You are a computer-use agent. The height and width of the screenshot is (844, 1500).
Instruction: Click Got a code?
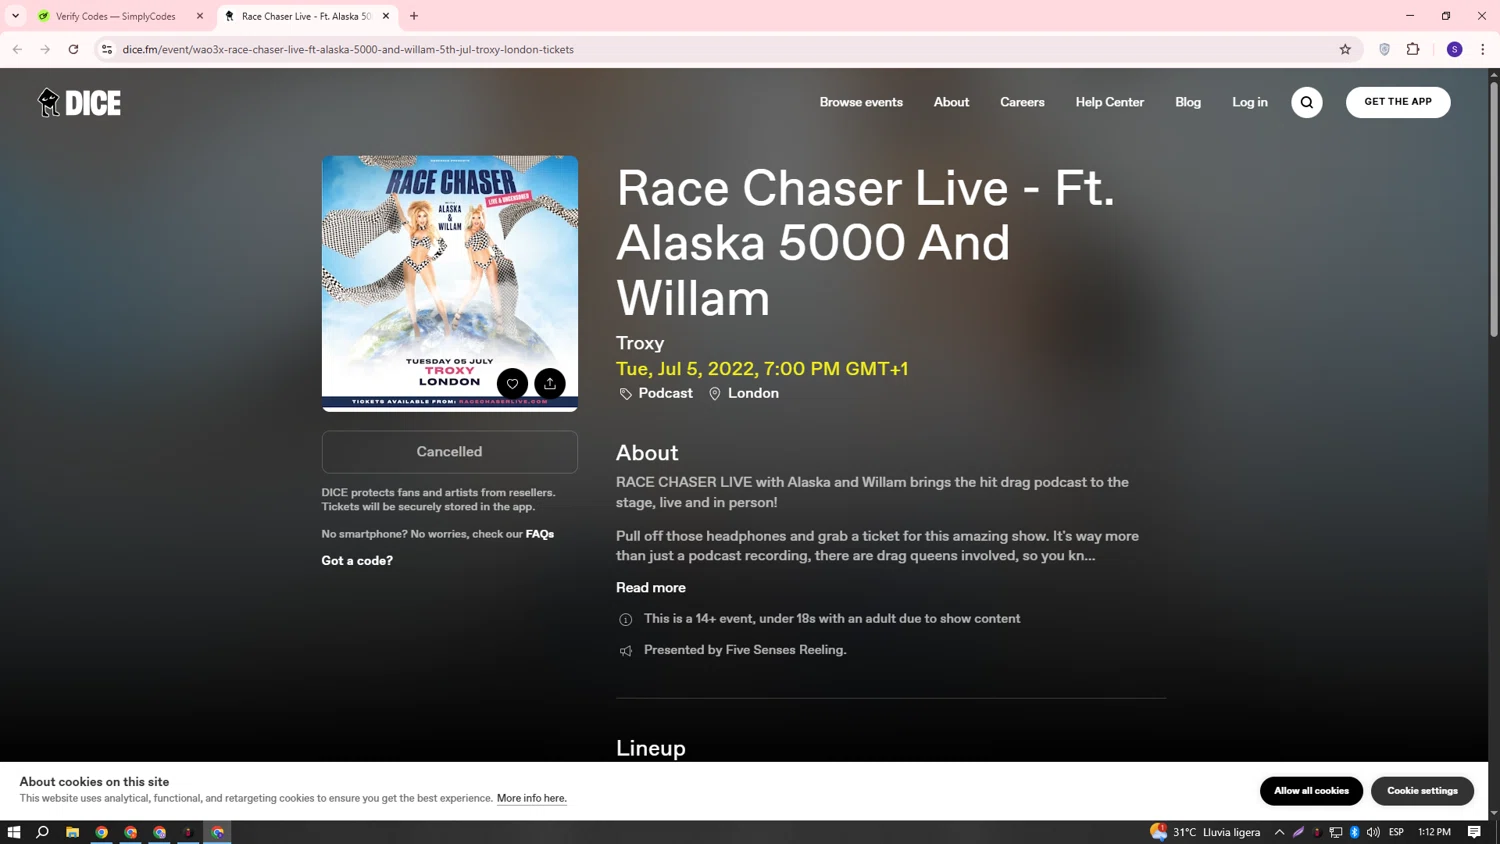[x=357, y=561]
